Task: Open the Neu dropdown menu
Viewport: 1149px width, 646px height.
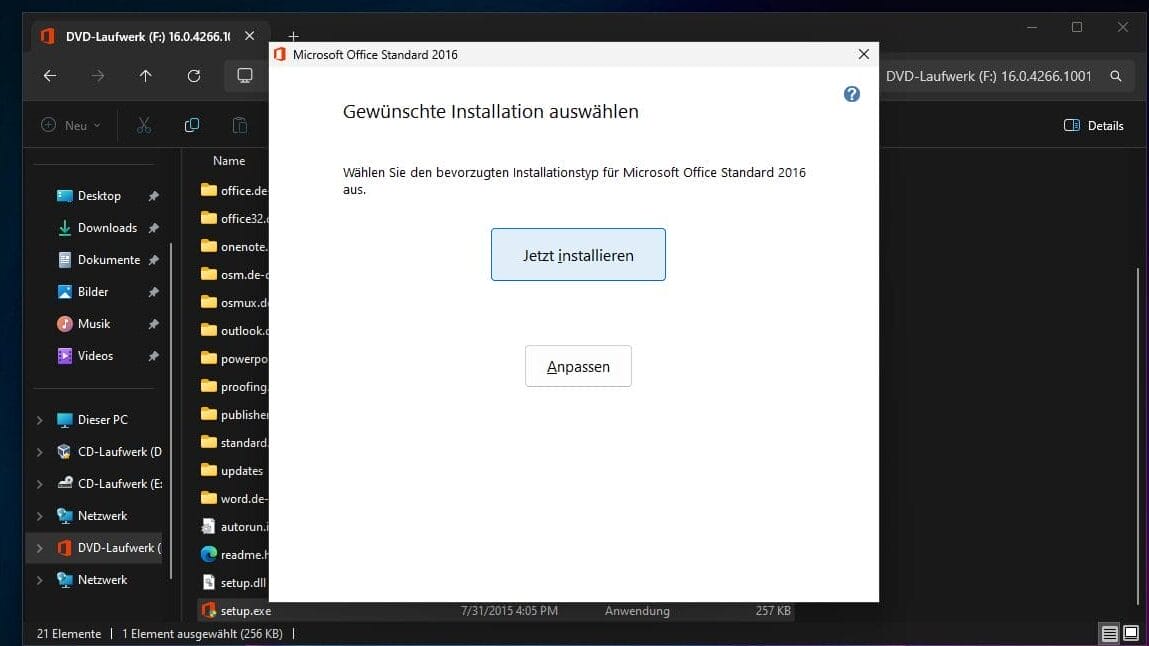Action: 70,125
